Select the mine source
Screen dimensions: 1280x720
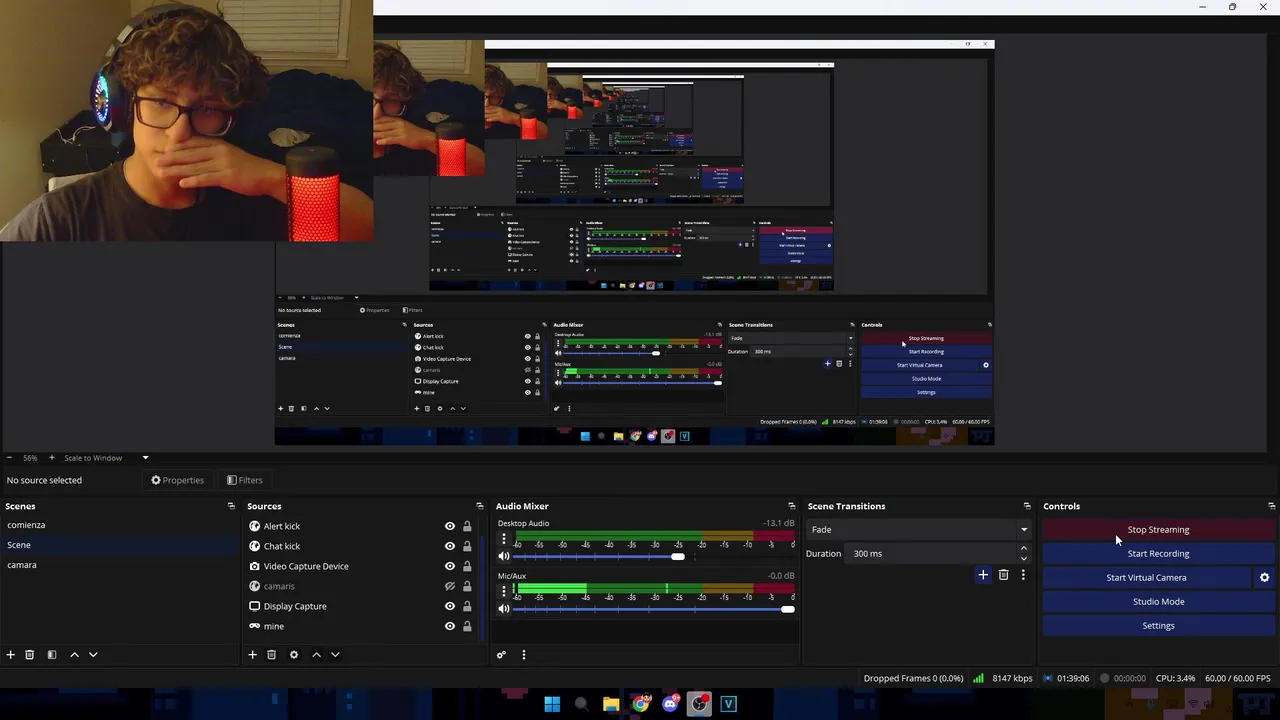274,626
